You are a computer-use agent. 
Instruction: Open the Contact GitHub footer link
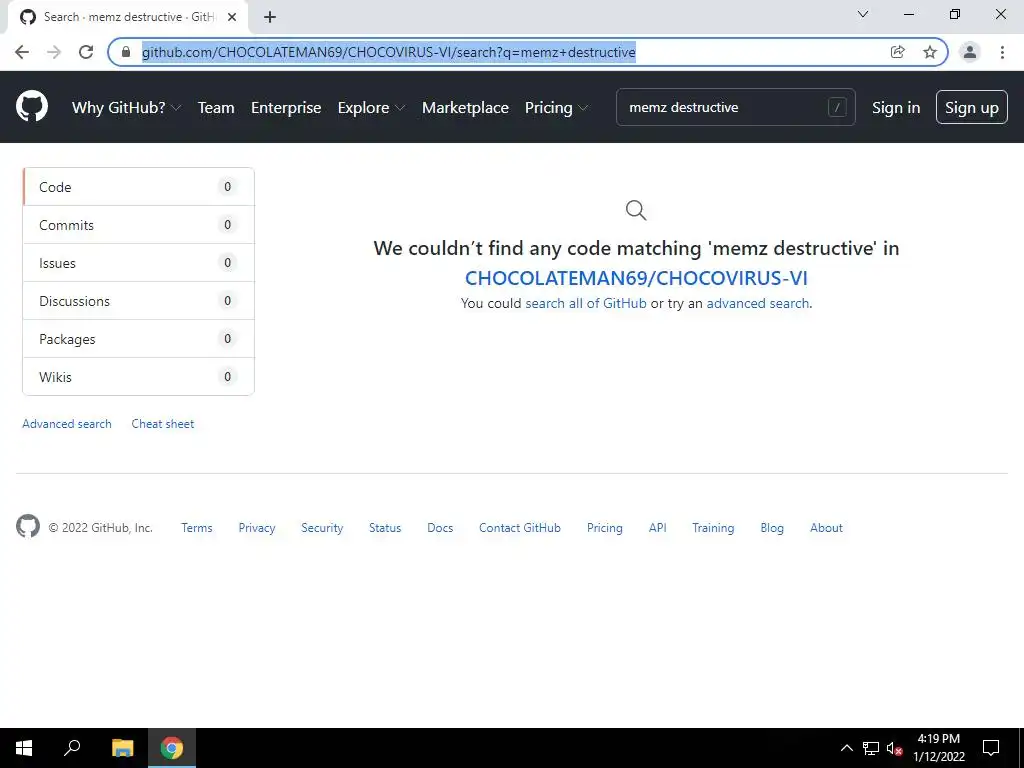(x=520, y=528)
